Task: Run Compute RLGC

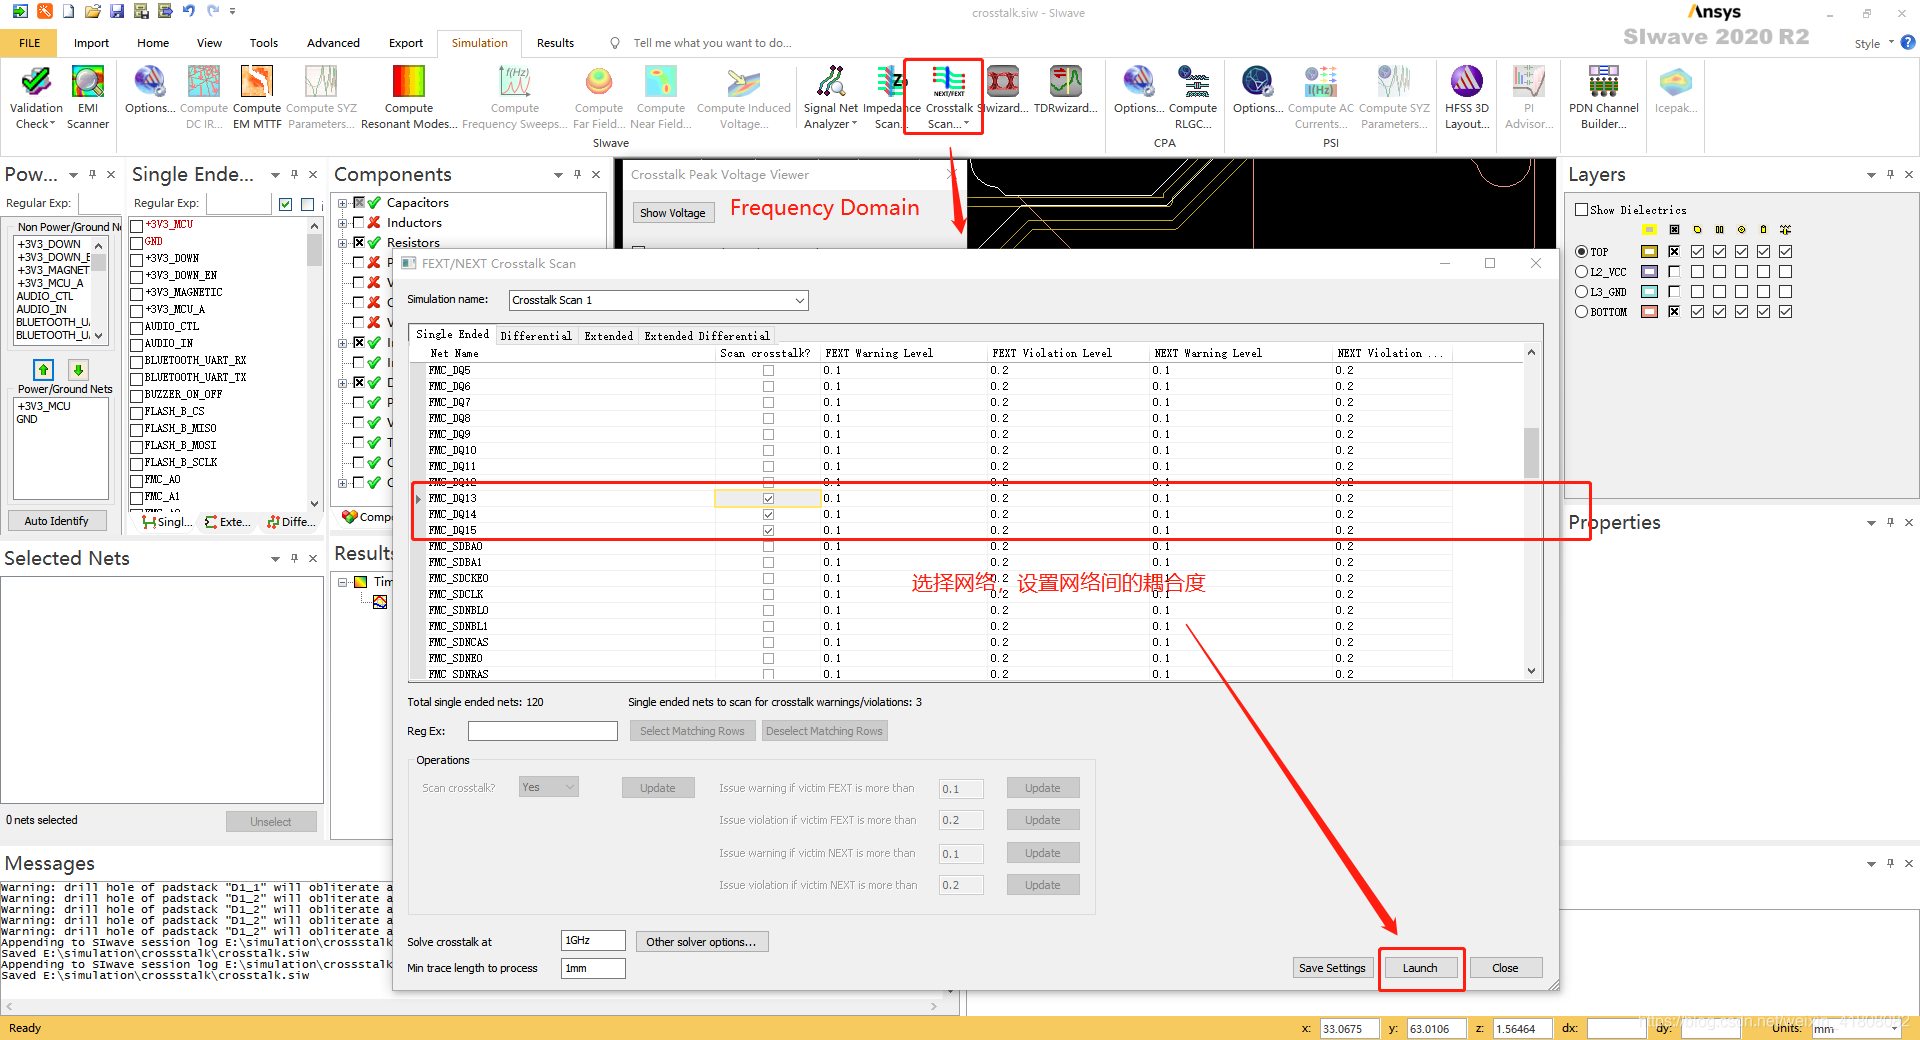Action: 1193,97
